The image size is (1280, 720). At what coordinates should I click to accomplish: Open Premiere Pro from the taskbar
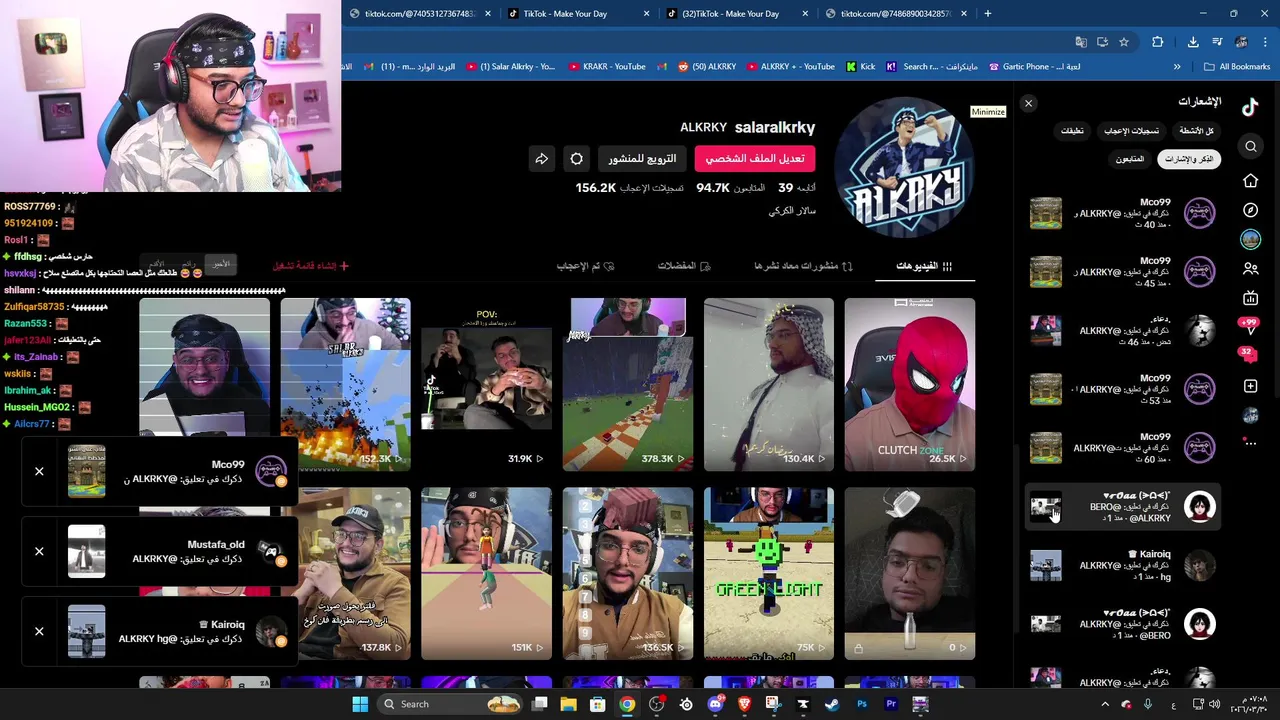tap(891, 704)
